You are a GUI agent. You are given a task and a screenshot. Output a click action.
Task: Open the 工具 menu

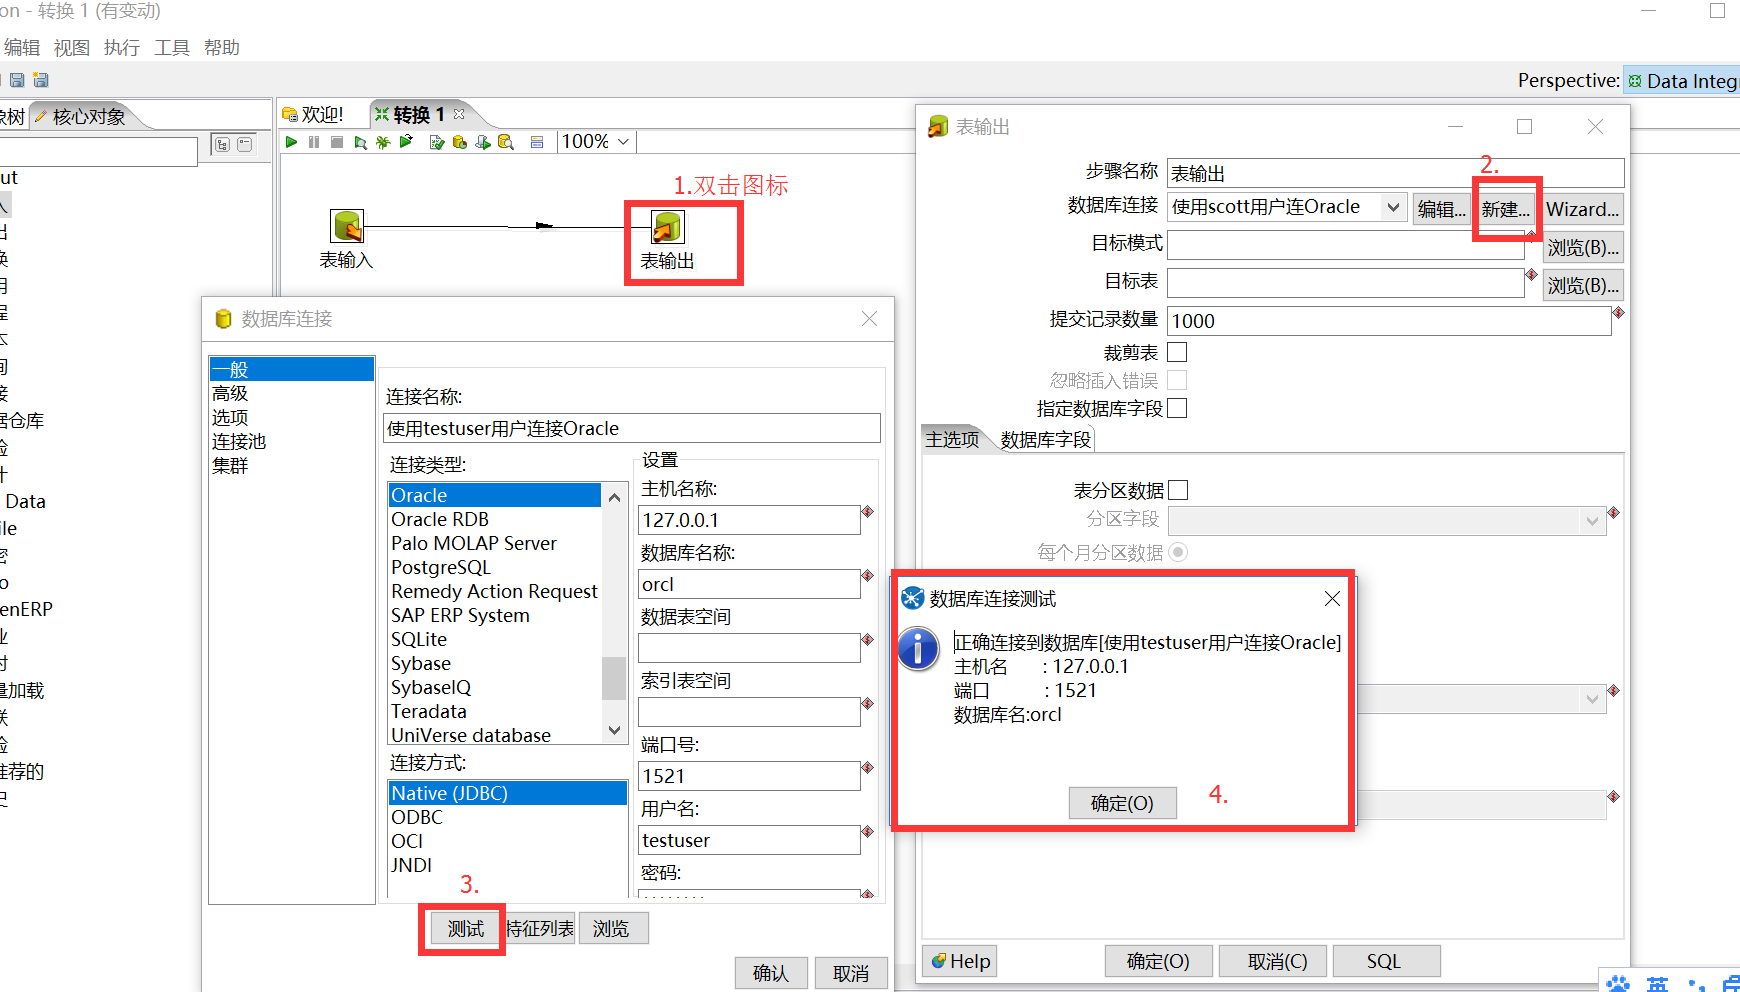click(x=171, y=48)
